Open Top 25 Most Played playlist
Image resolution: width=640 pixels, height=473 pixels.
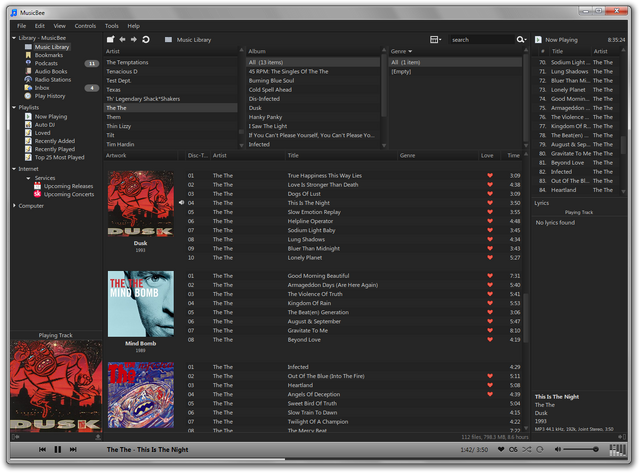point(60,158)
